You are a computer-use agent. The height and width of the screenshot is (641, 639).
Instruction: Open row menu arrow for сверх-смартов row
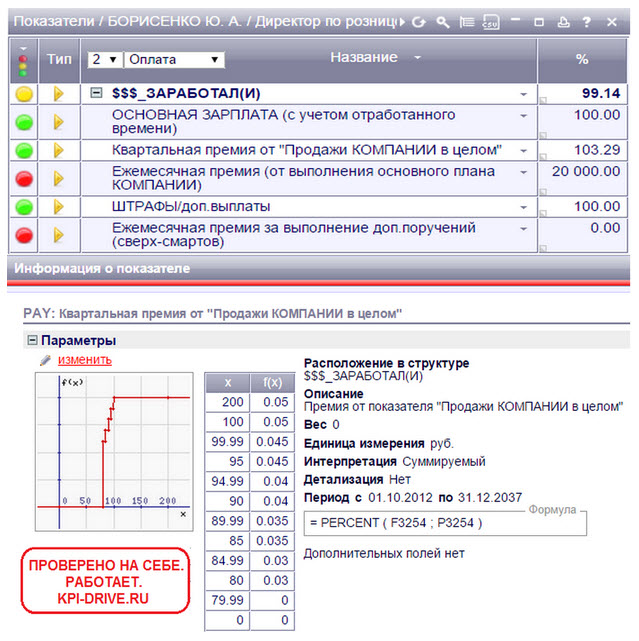[523, 229]
